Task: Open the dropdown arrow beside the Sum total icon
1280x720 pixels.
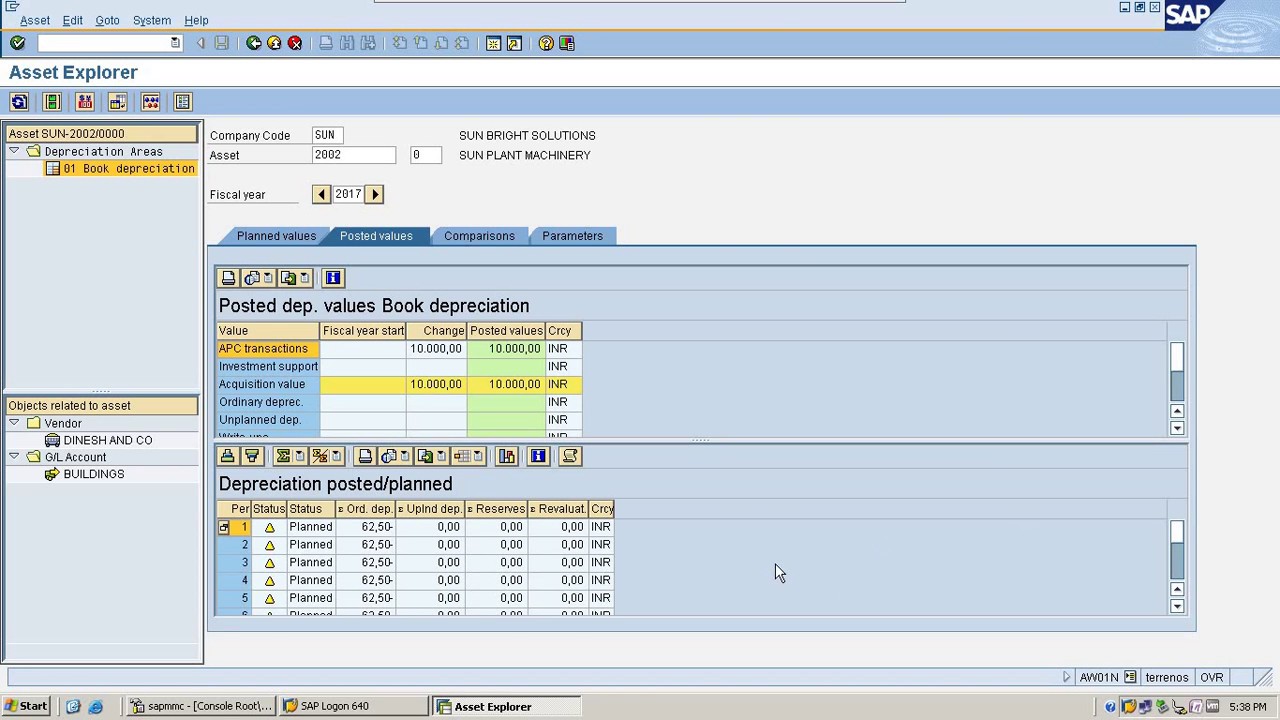Action: [299, 456]
